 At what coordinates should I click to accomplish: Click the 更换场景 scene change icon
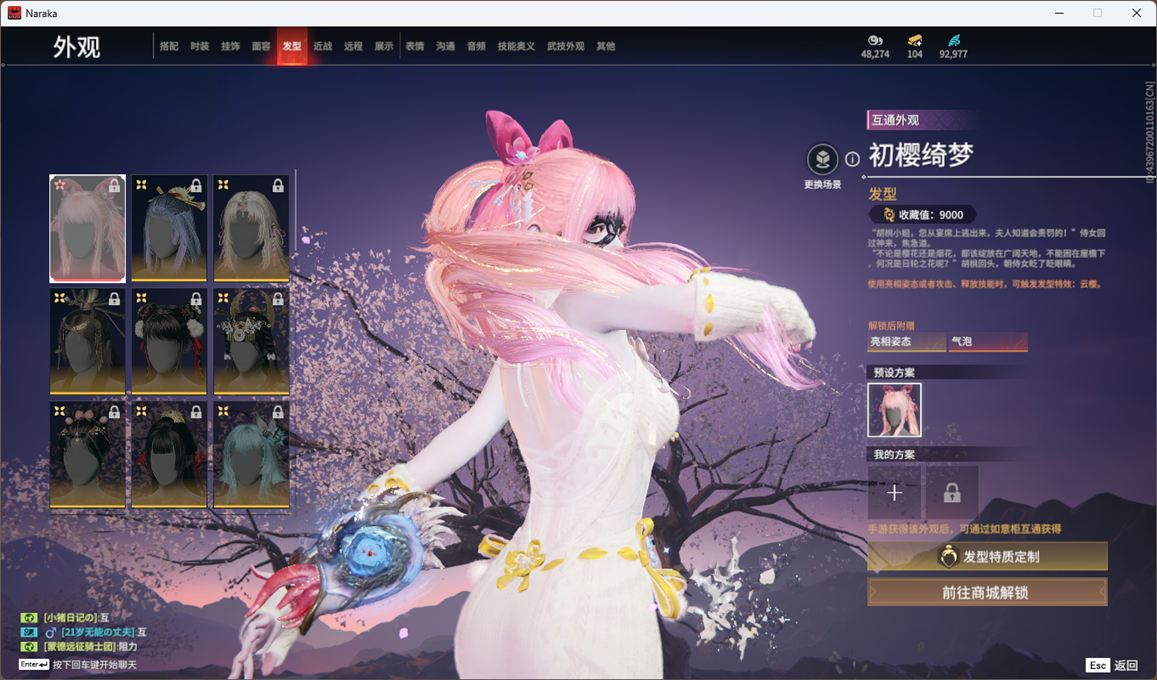(822, 159)
